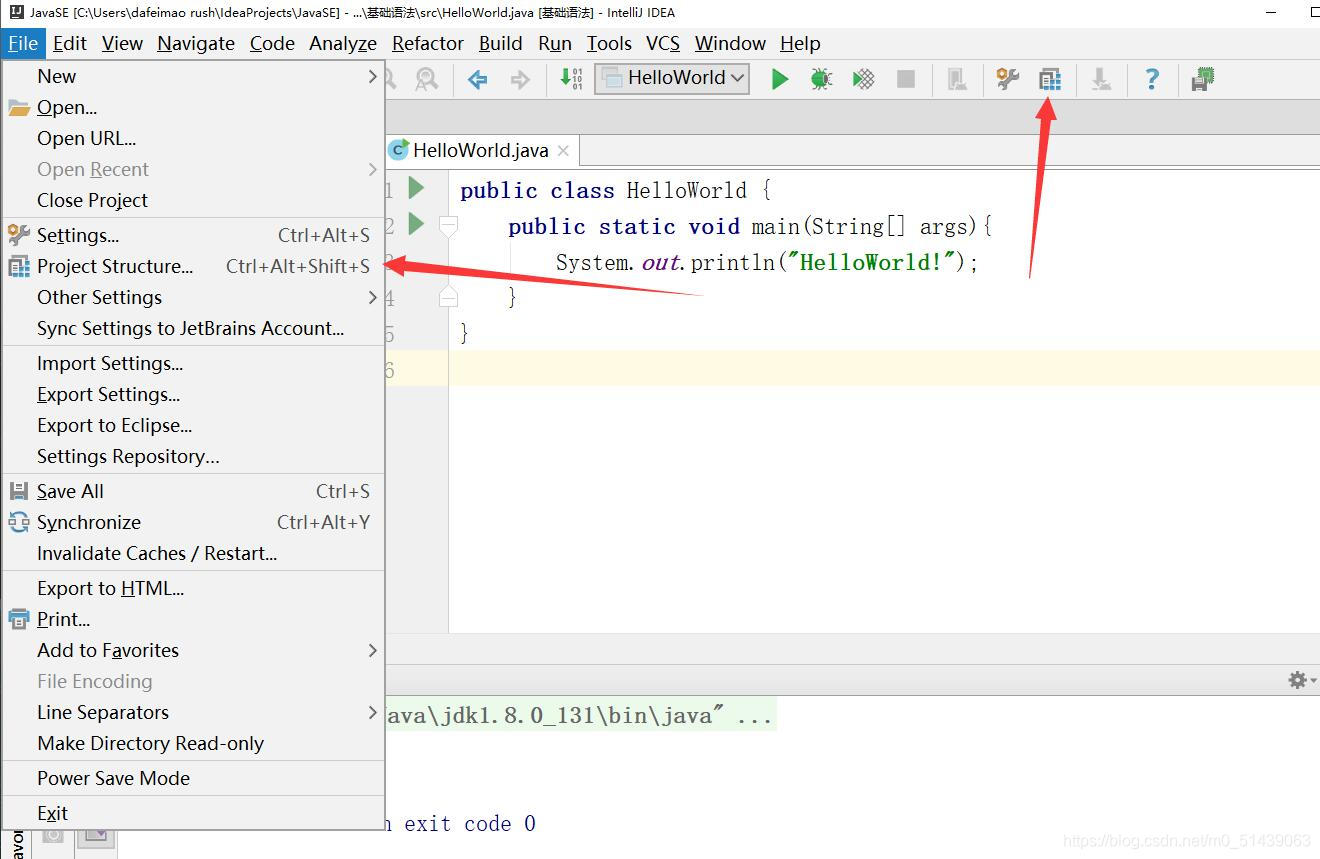Choose Project Structure... menu item

194,266
